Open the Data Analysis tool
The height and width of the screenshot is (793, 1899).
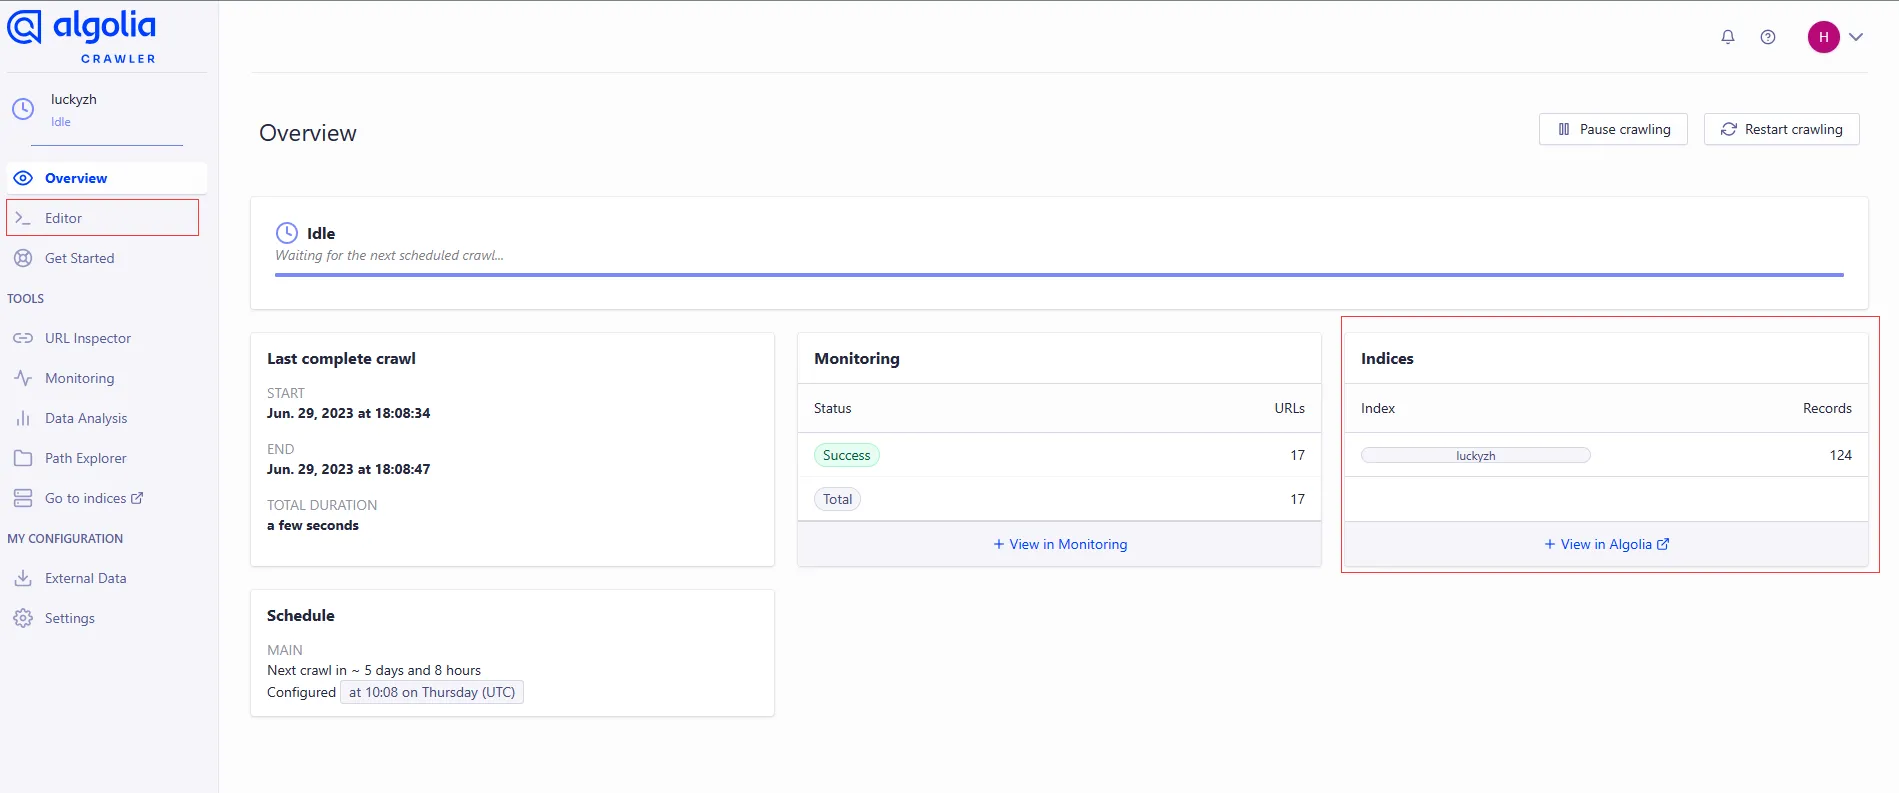point(107,418)
